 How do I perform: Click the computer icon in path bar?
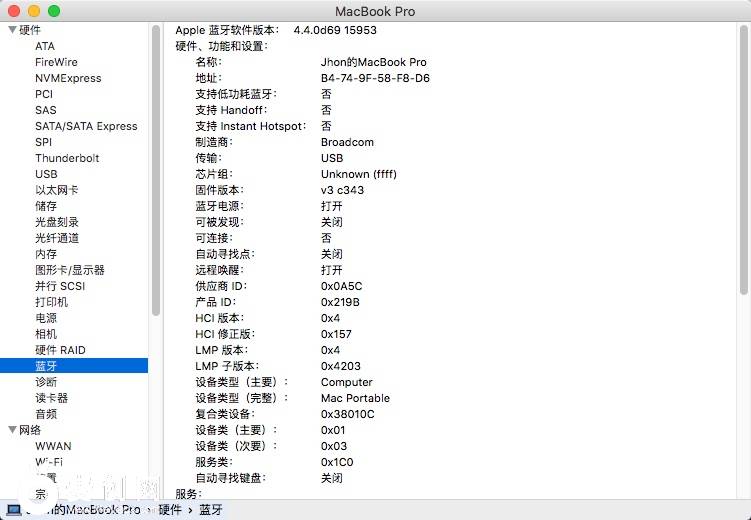coord(14,510)
